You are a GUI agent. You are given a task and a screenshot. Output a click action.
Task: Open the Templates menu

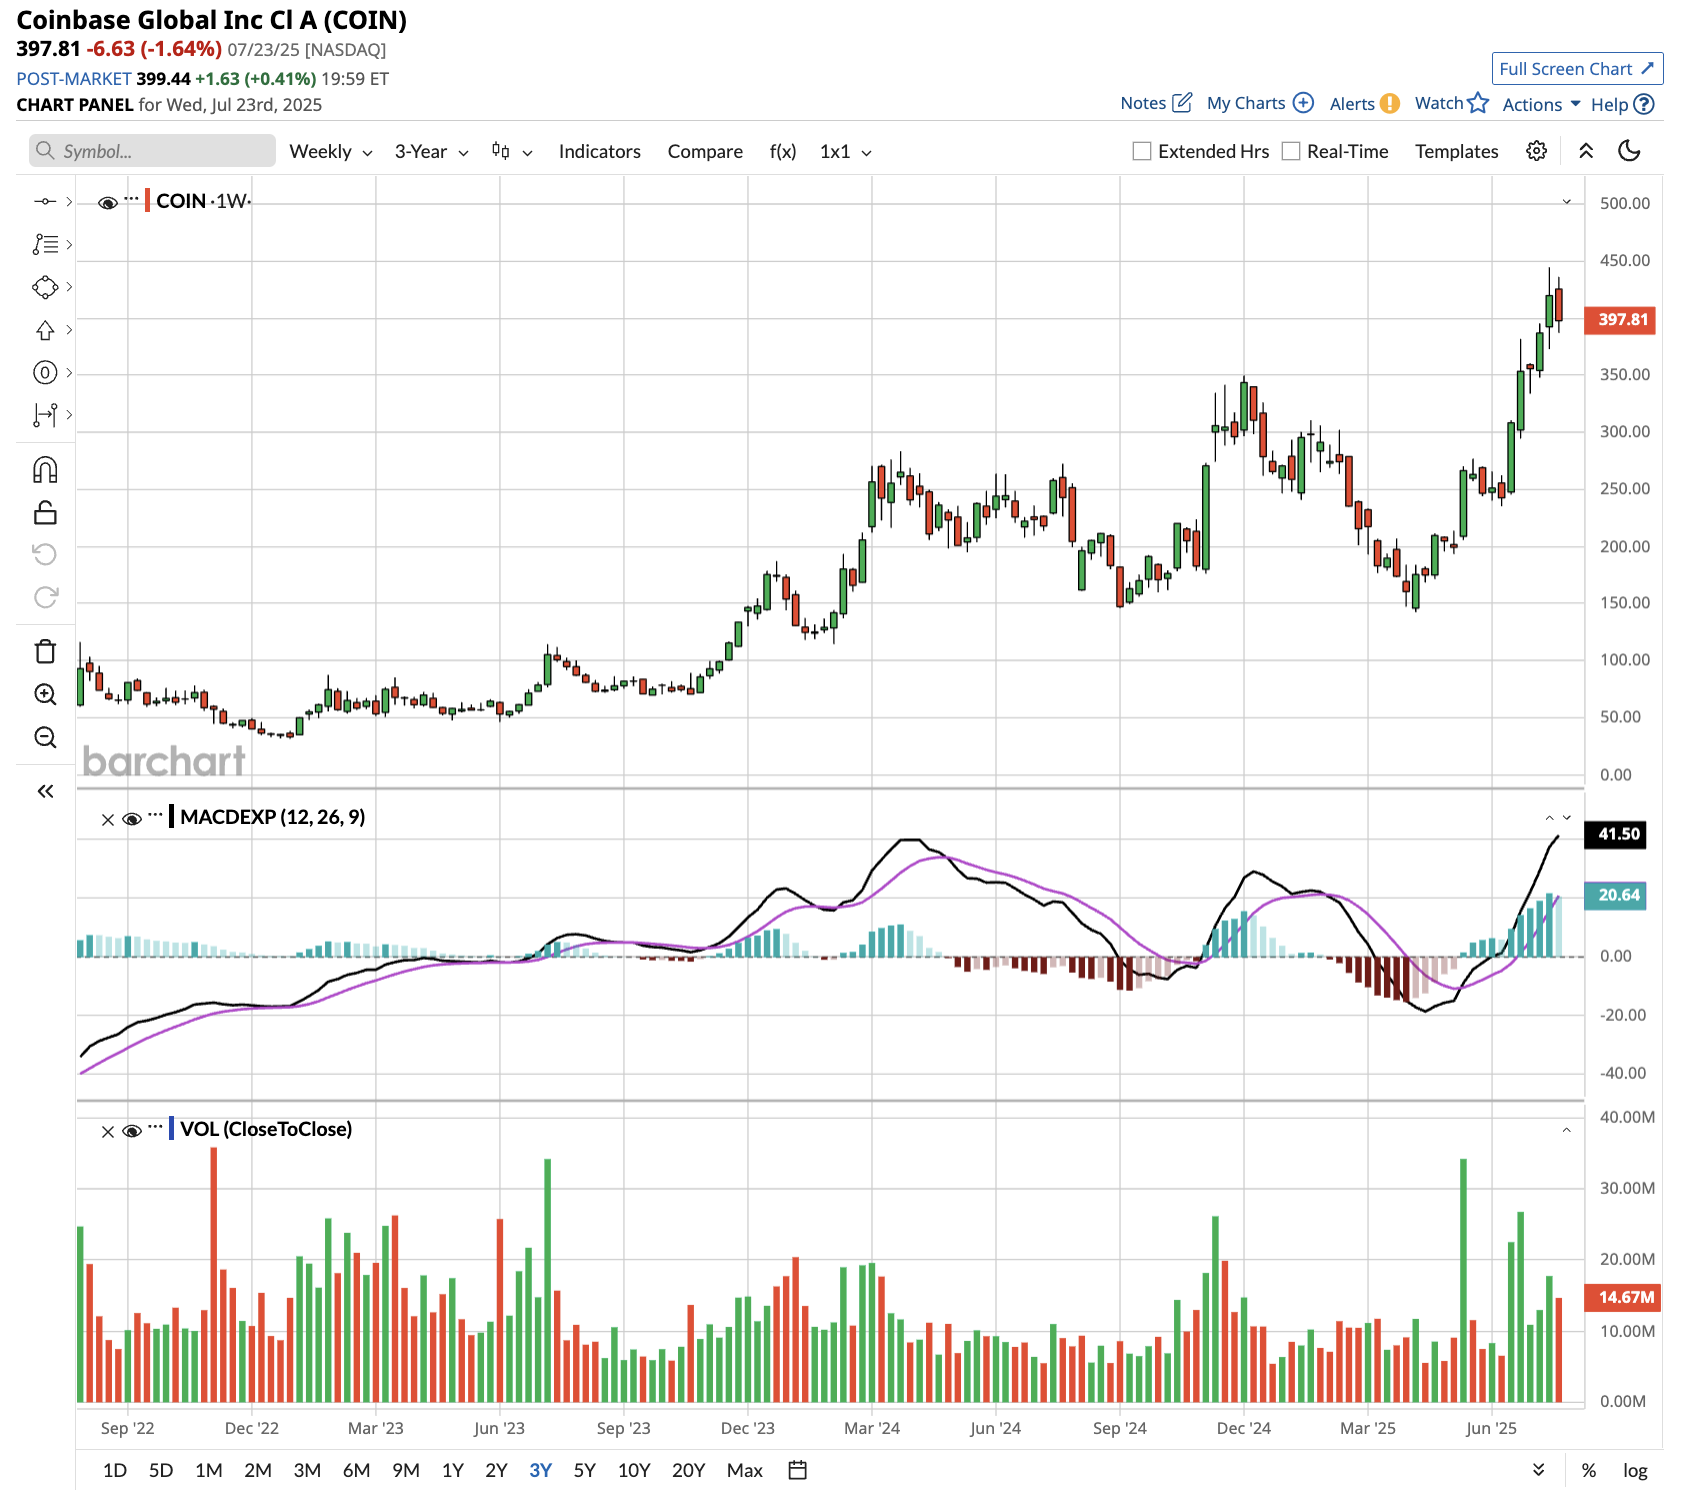(x=1456, y=151)
